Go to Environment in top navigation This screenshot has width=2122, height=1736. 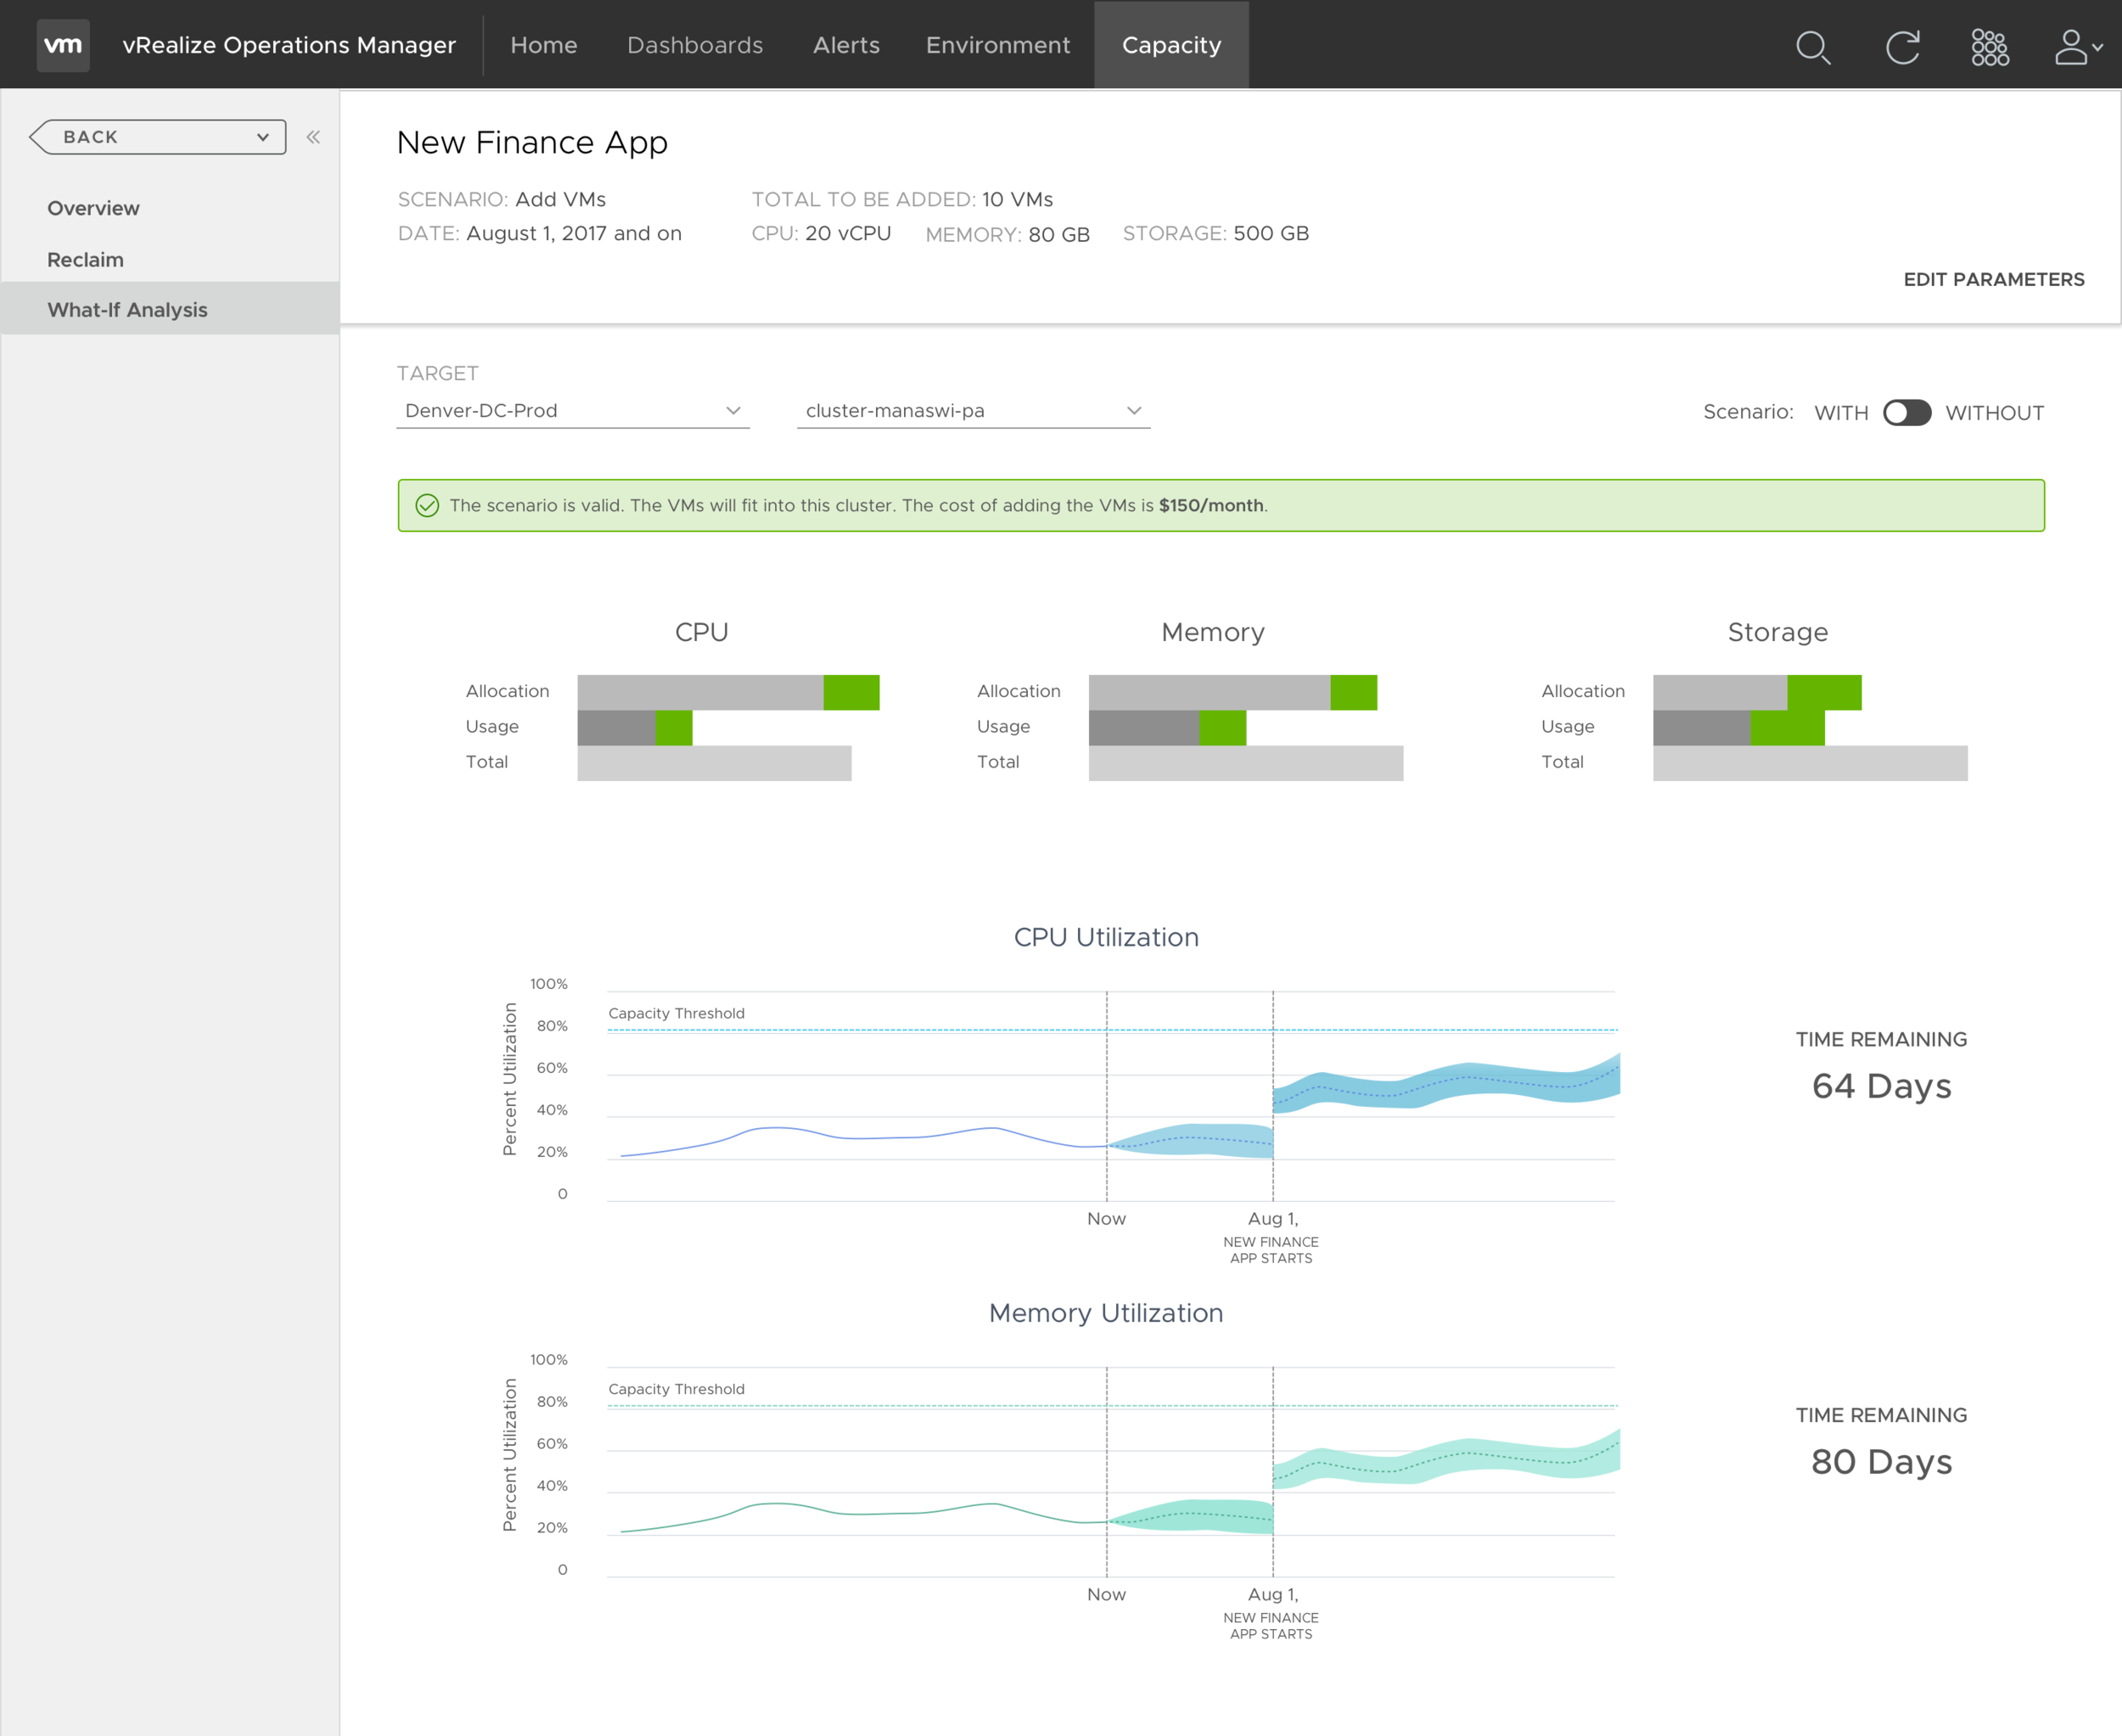997,45
